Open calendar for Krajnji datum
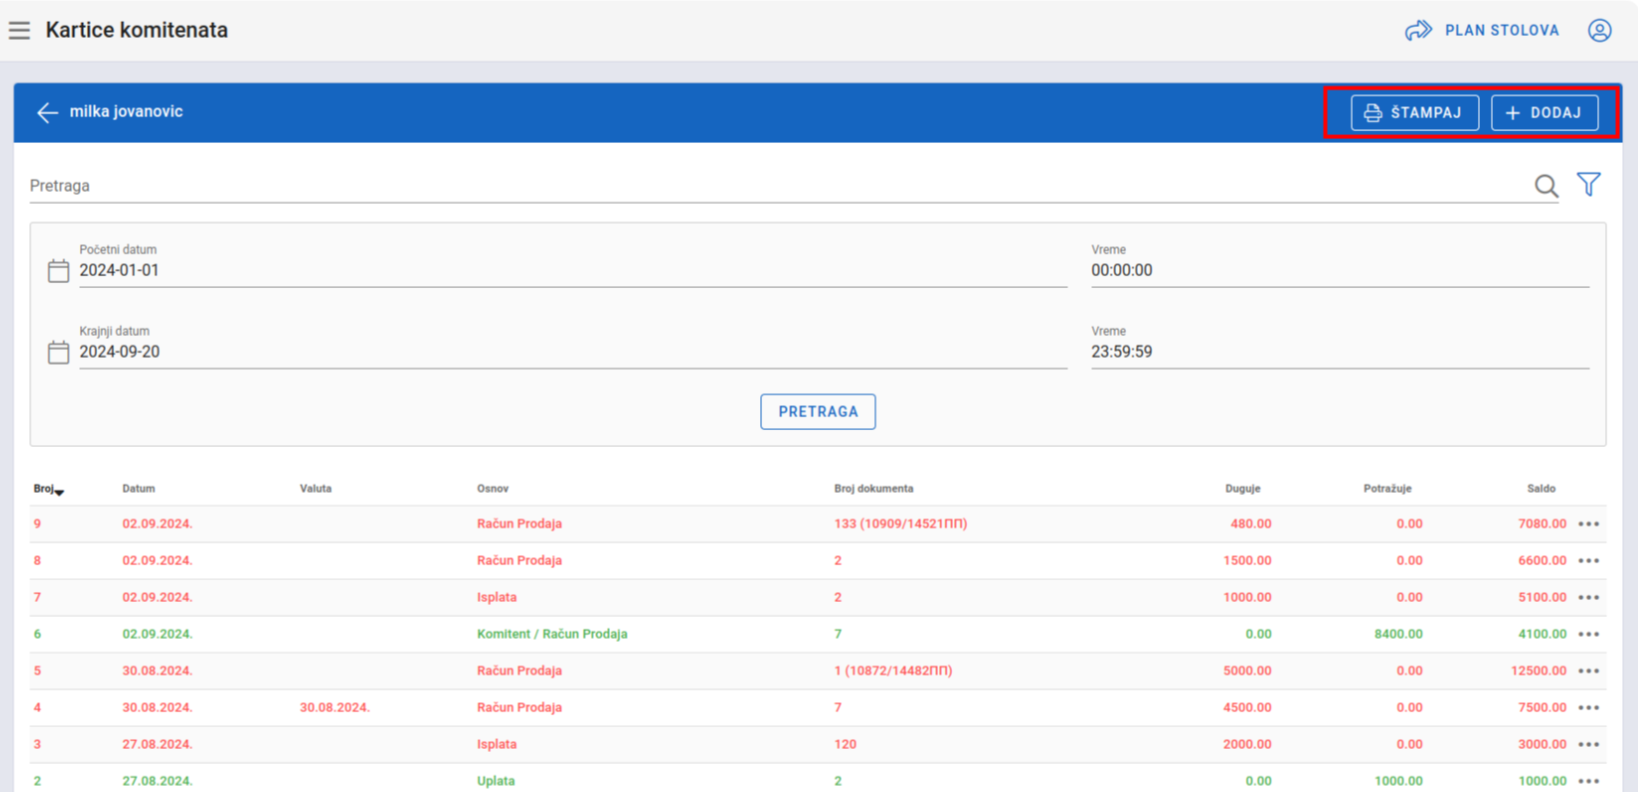The width and height of the screenshot is (1638, 792). click(x=58, y=352)
